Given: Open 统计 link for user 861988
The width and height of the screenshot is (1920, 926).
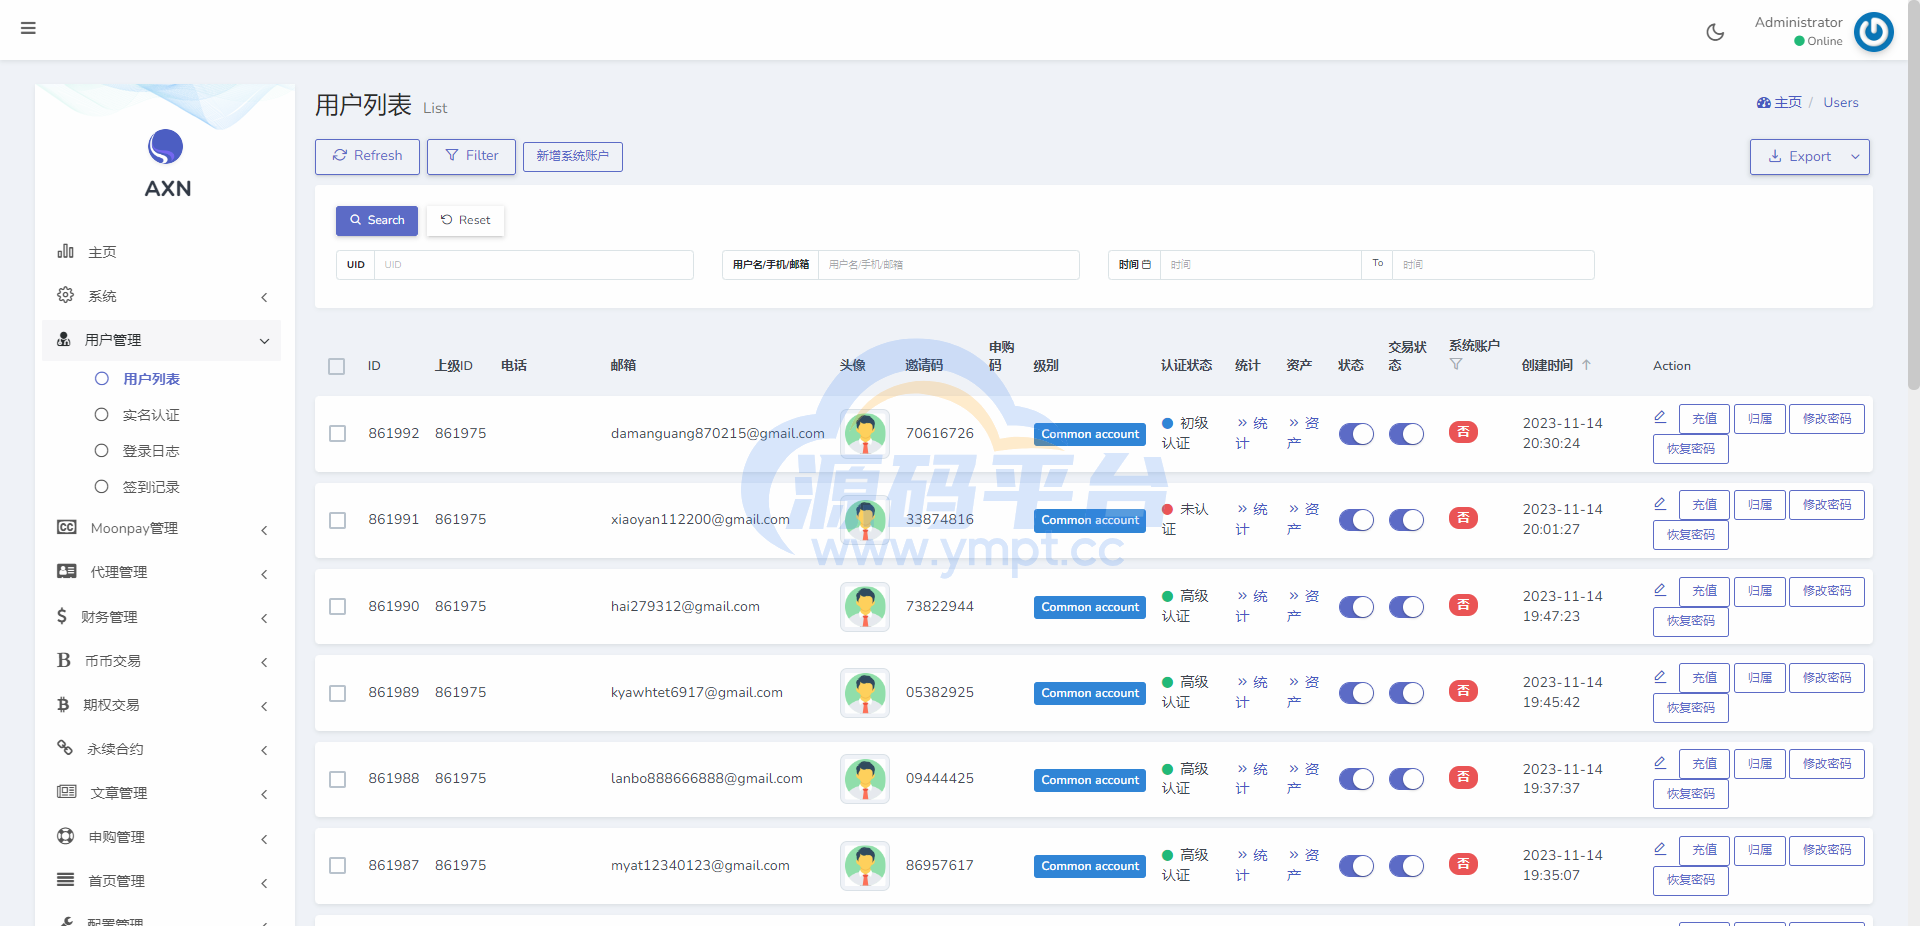Looking at the screenshot, I should pyautogui.click(x=1252, y=779).
